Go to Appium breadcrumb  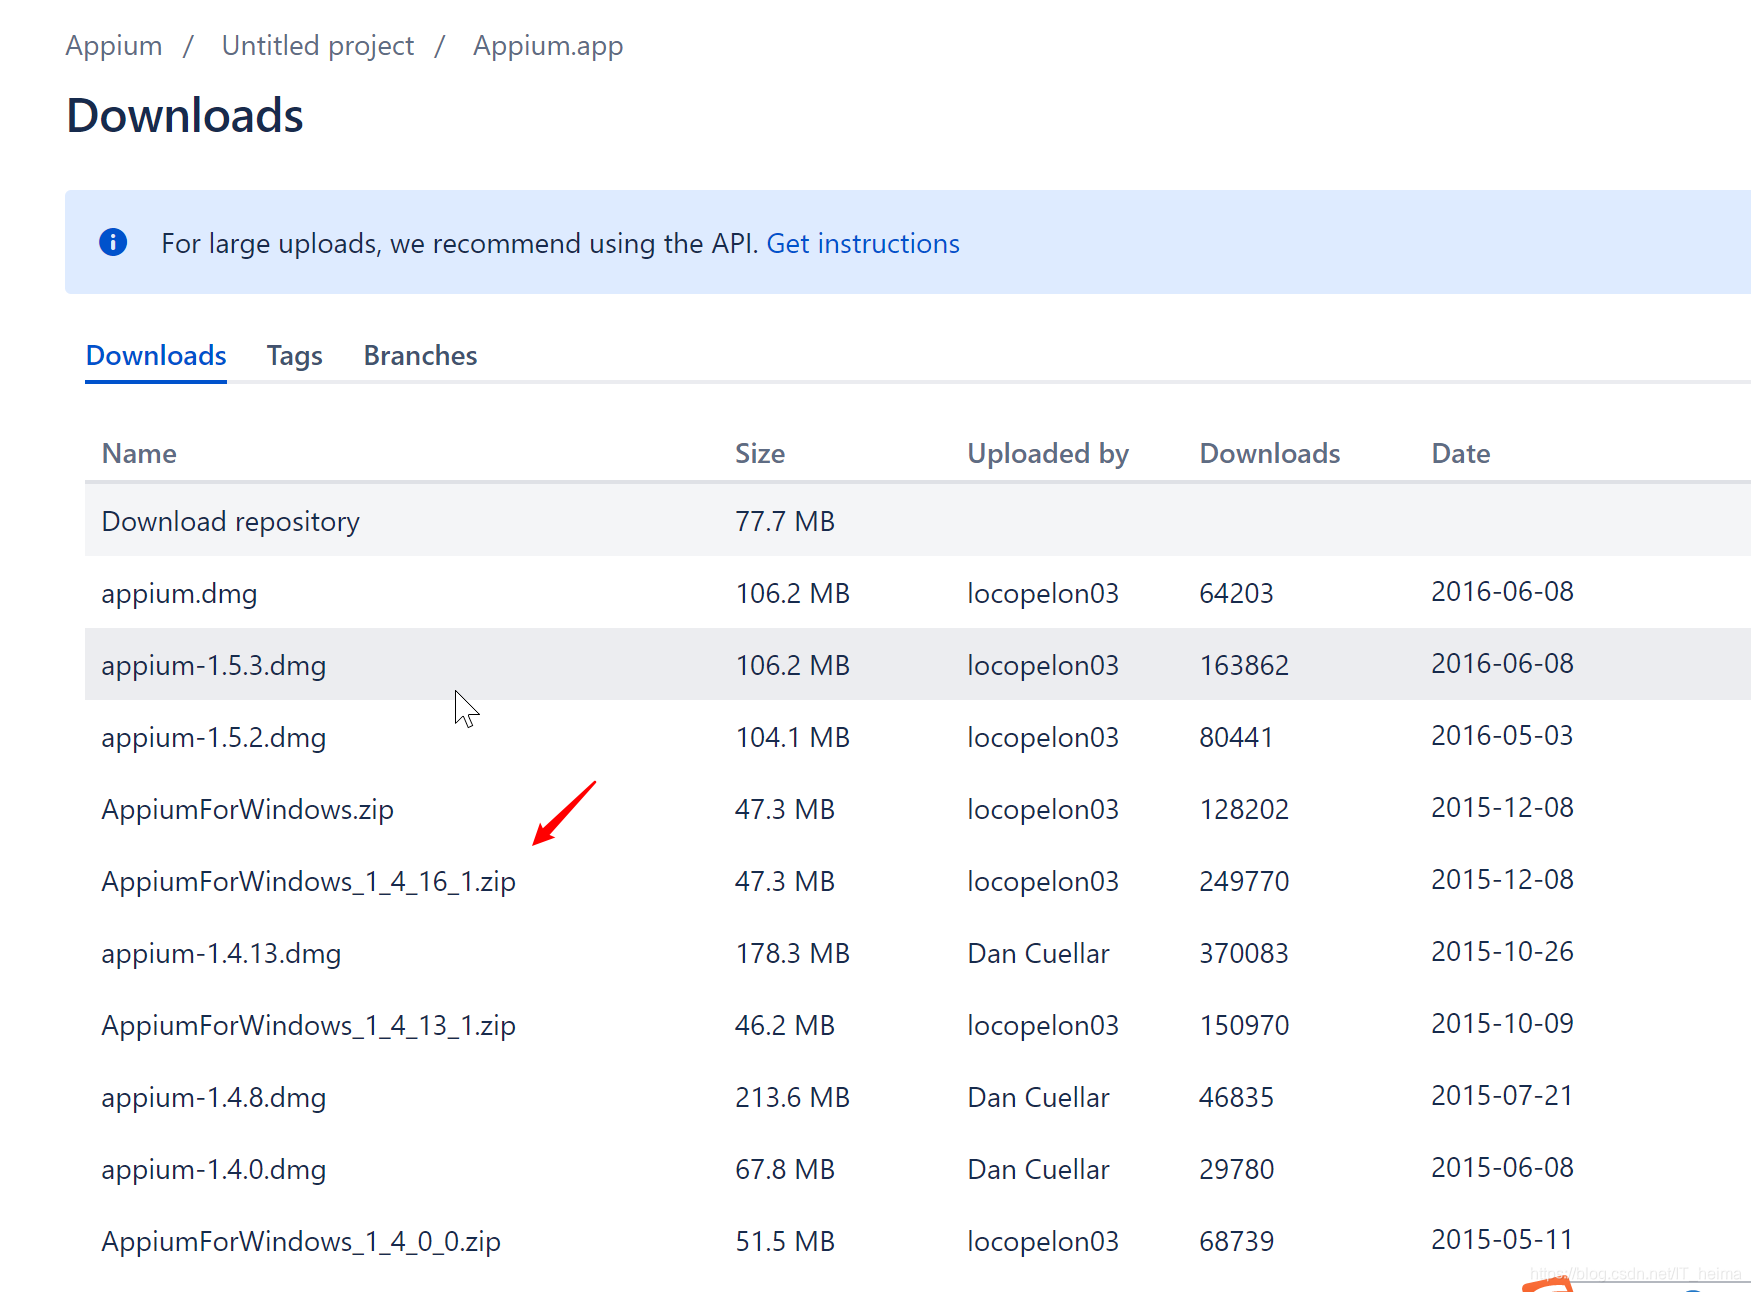click(114, 46)
